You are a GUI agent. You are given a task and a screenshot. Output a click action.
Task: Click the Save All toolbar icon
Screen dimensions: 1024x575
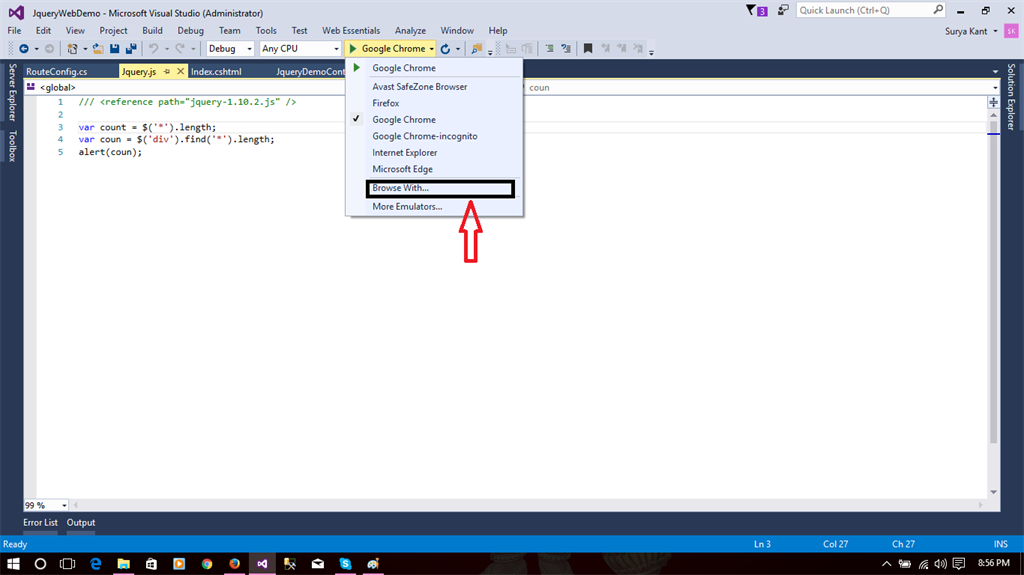click(131, 48)
